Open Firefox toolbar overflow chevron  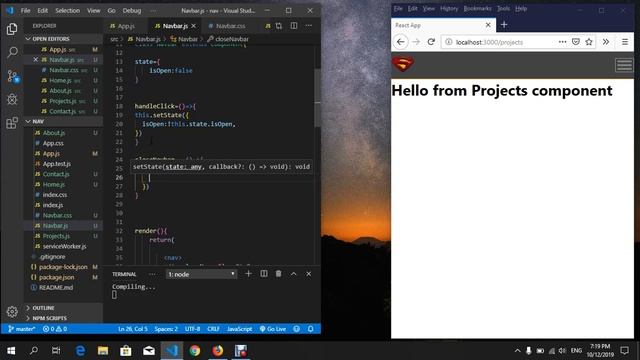[x=606, y=42]
